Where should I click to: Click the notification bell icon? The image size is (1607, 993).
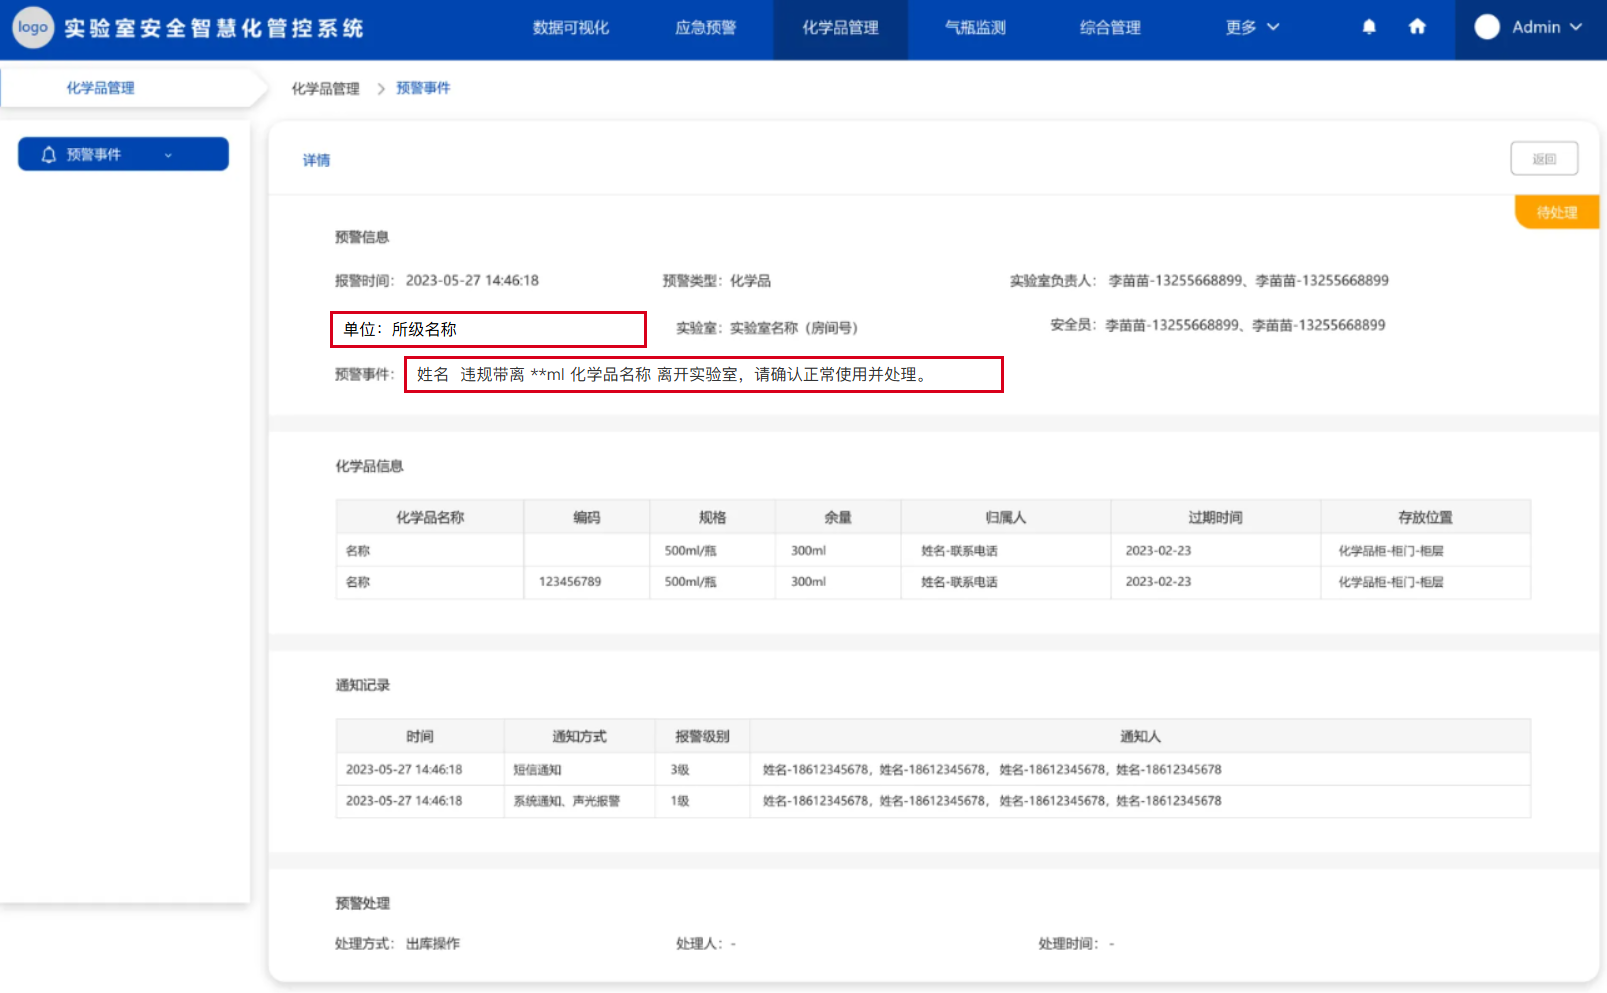(1369, 27)
